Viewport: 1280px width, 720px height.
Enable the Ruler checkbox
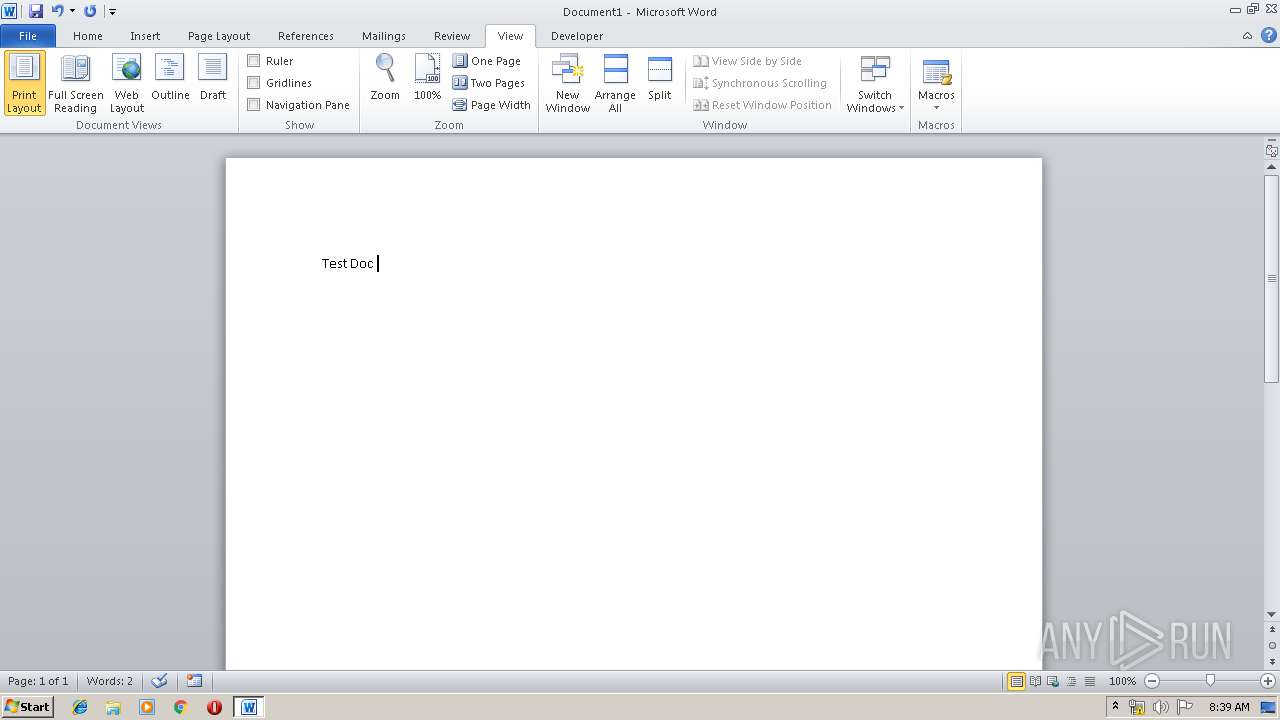[254, 61]
